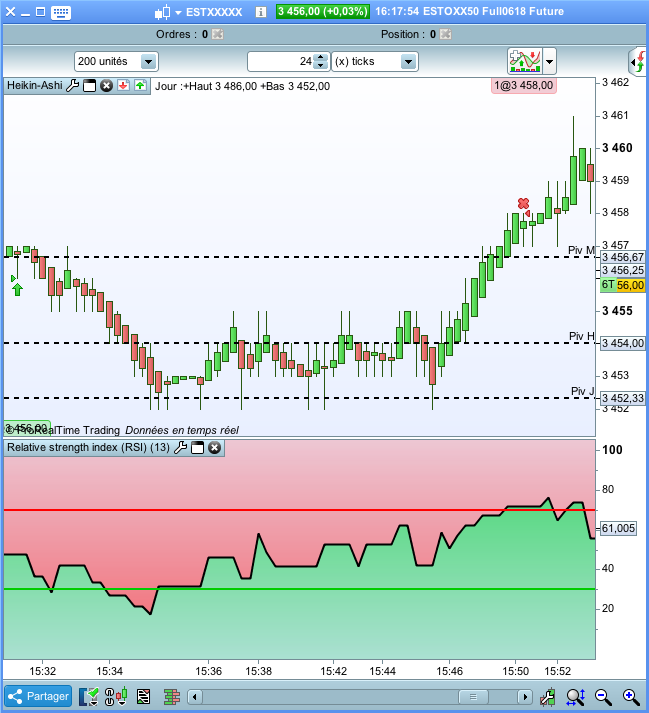The image size is (649, 713).
Task: Expand the indicator button dropdown arrow
Action: tap(549, 61)
